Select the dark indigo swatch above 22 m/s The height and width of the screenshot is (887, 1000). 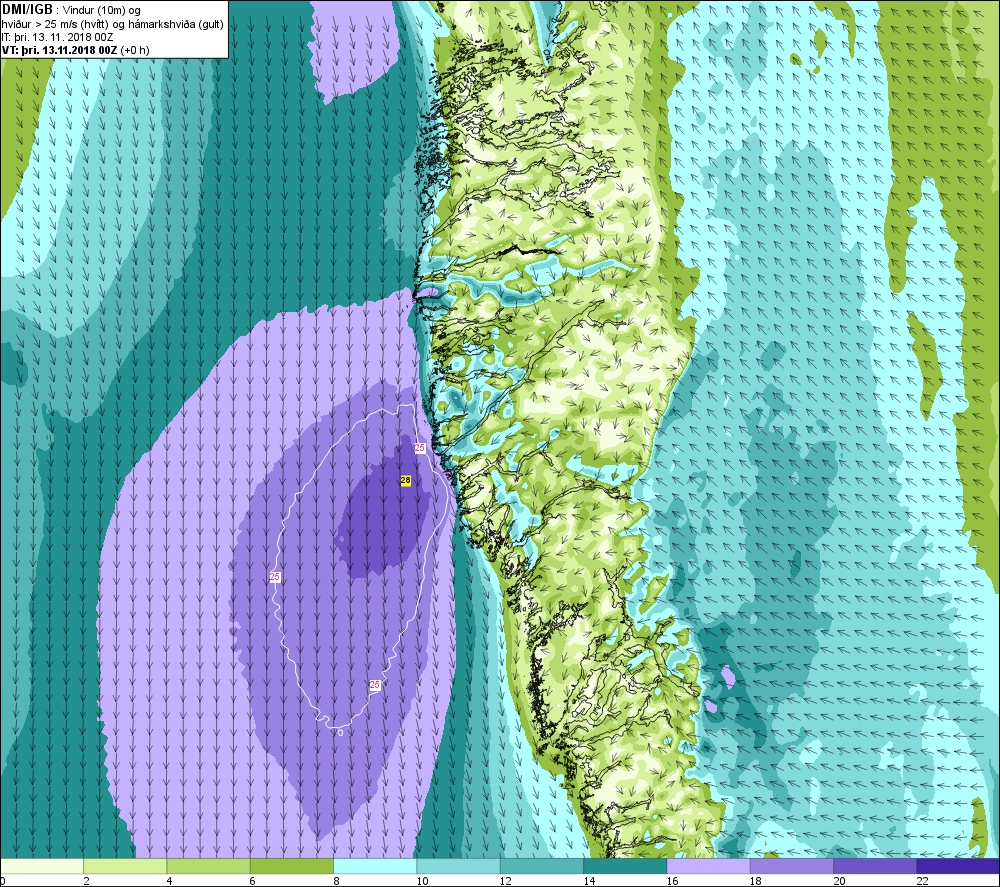[x=958, y=866]
